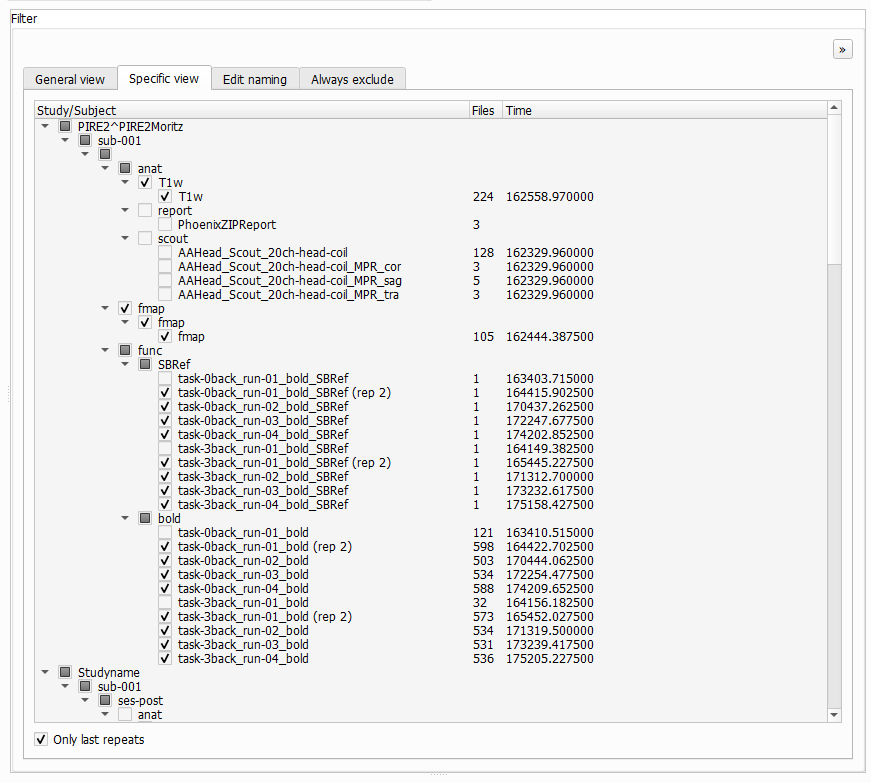
Task: Toggle the ses-post checkbox
Action: point(105,700)
